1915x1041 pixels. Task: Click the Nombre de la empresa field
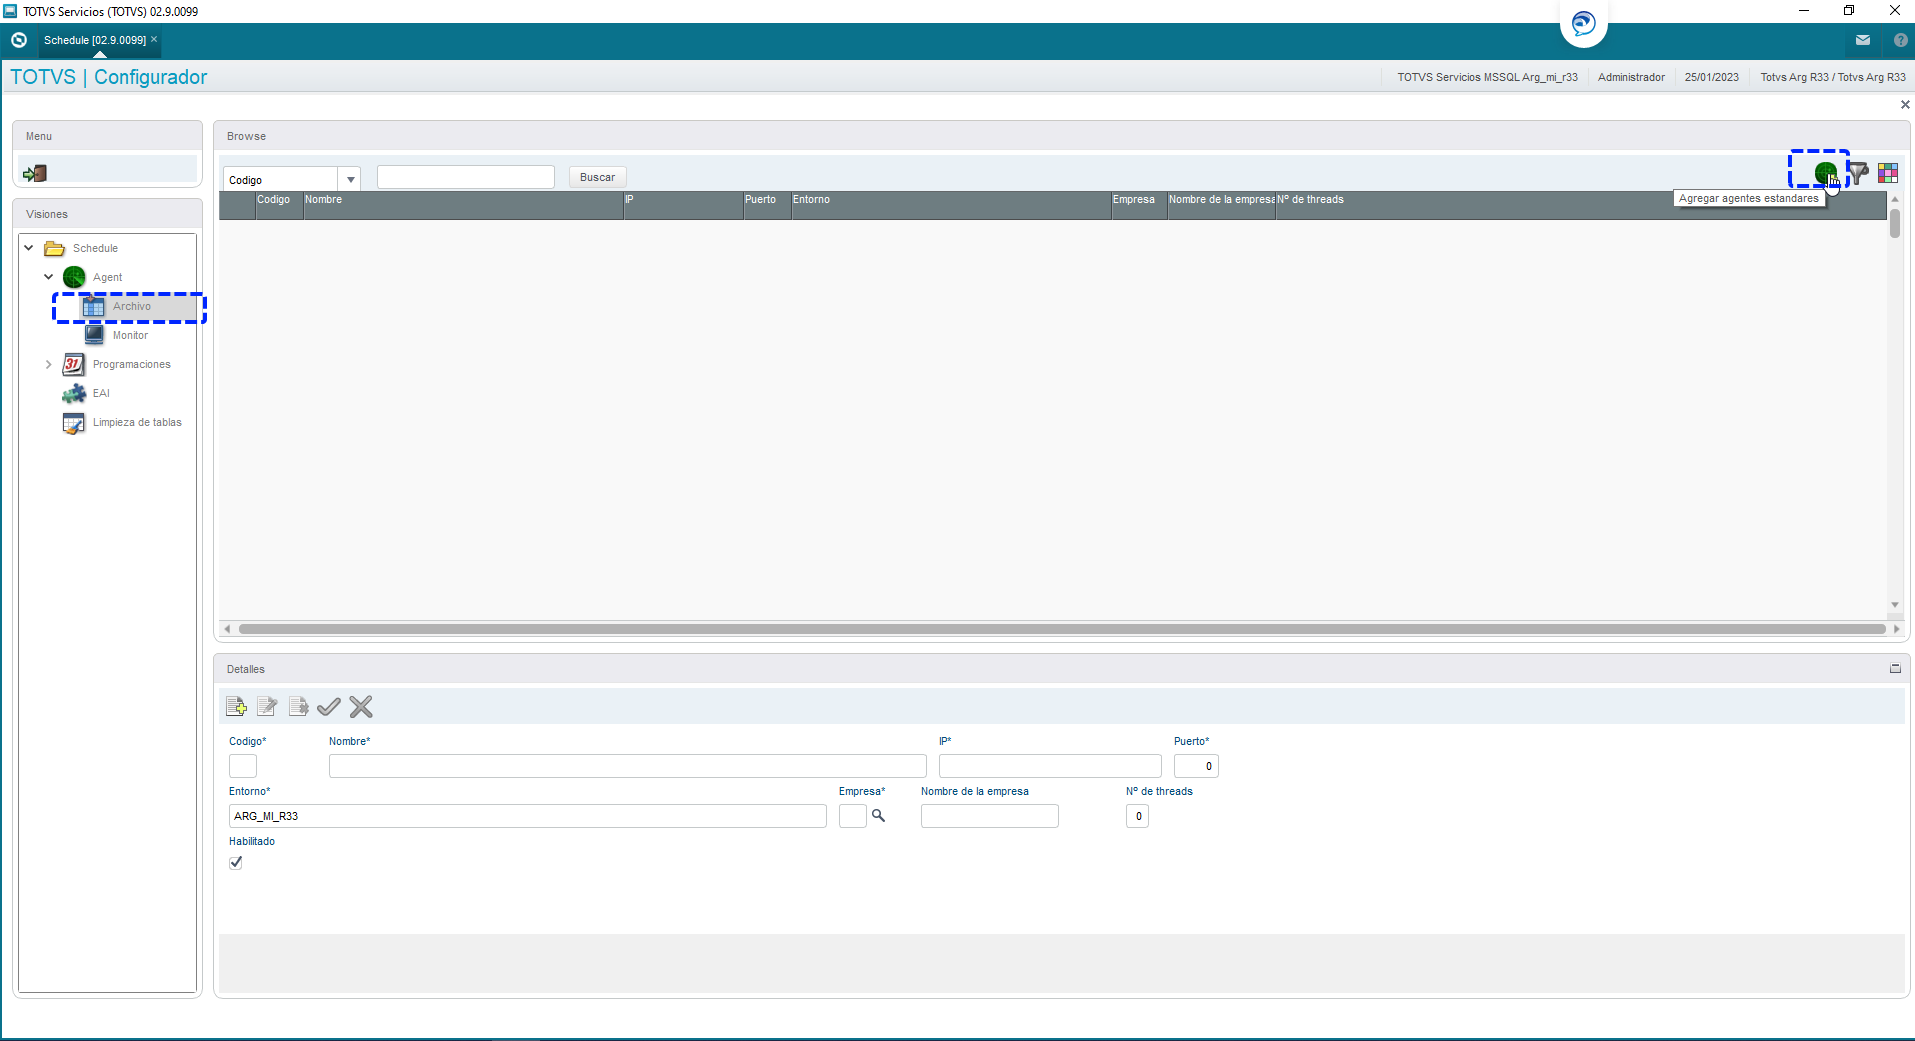click(989, 816)
